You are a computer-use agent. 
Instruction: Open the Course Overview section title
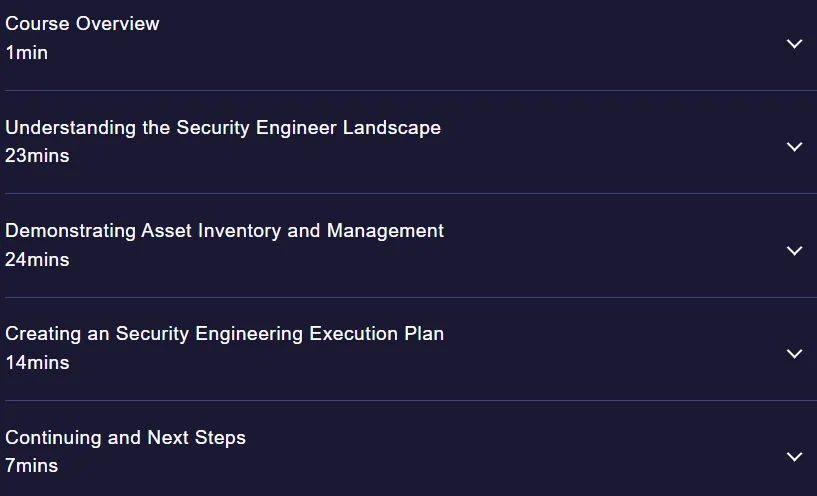[x=82, y=23]
